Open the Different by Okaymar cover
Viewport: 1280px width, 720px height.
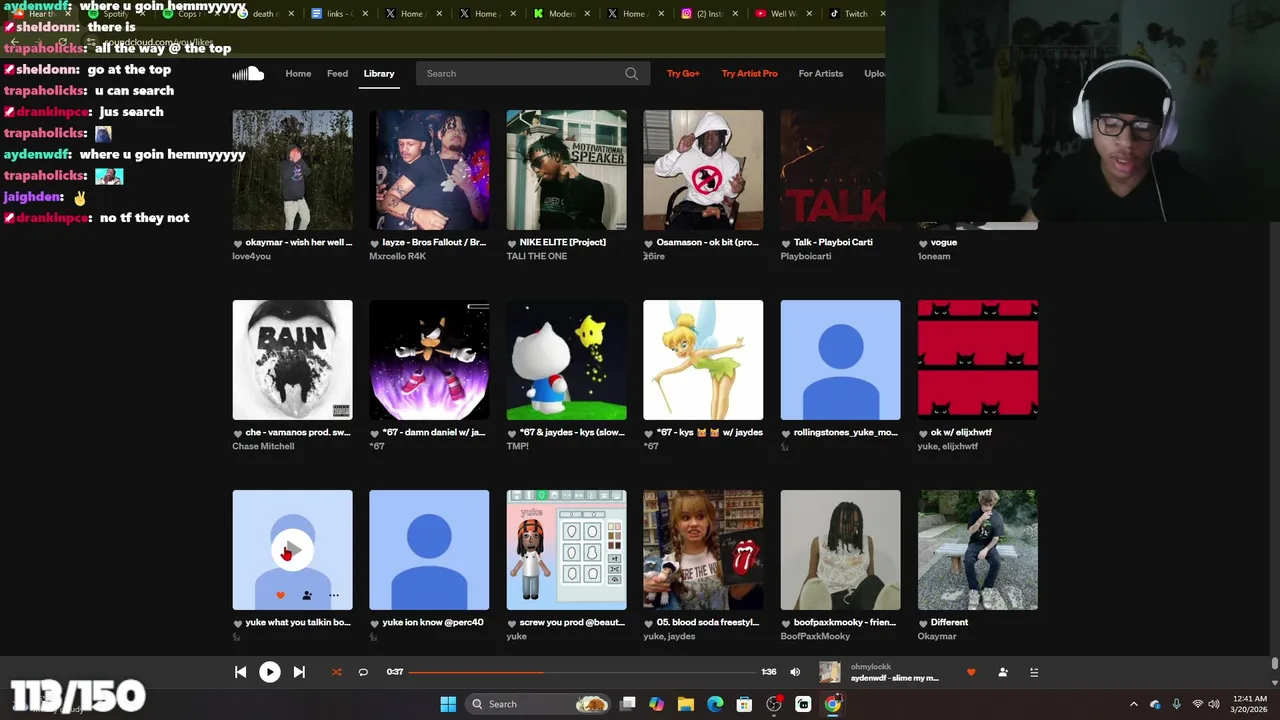(x=978, y=550)
